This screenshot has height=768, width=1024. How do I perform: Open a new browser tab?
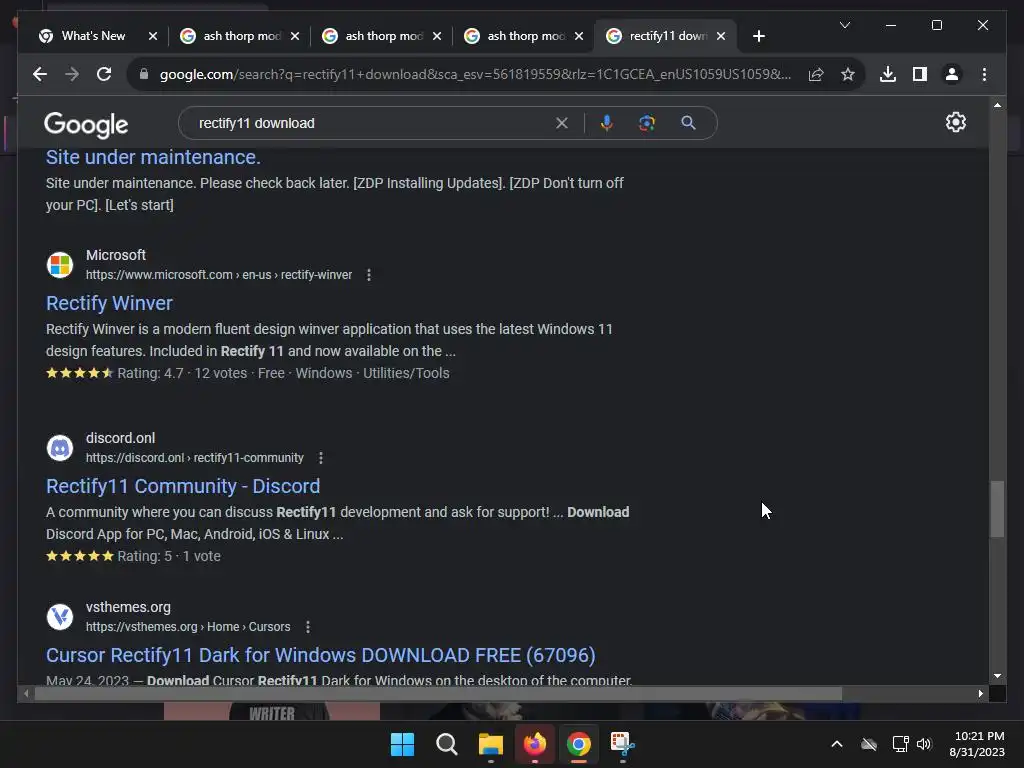(758, 36)
